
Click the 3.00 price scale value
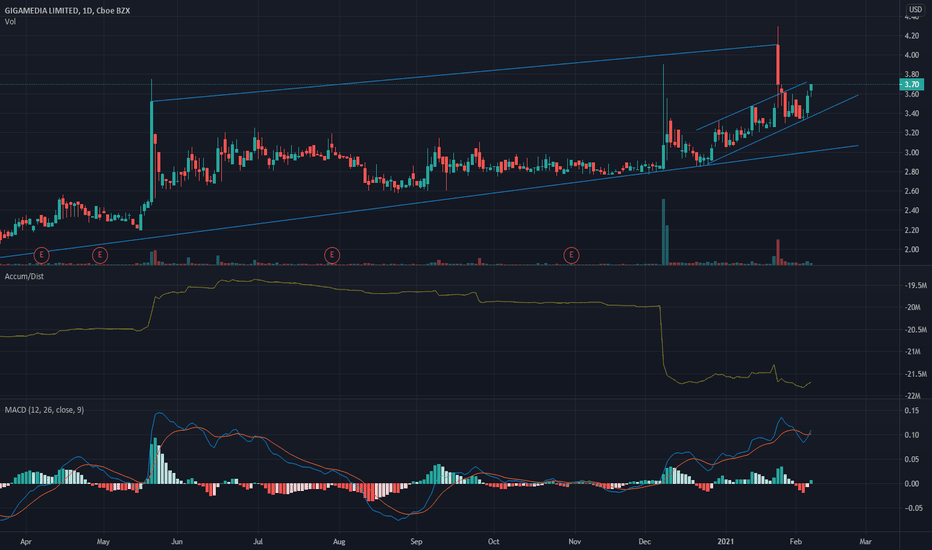point(912,153)
